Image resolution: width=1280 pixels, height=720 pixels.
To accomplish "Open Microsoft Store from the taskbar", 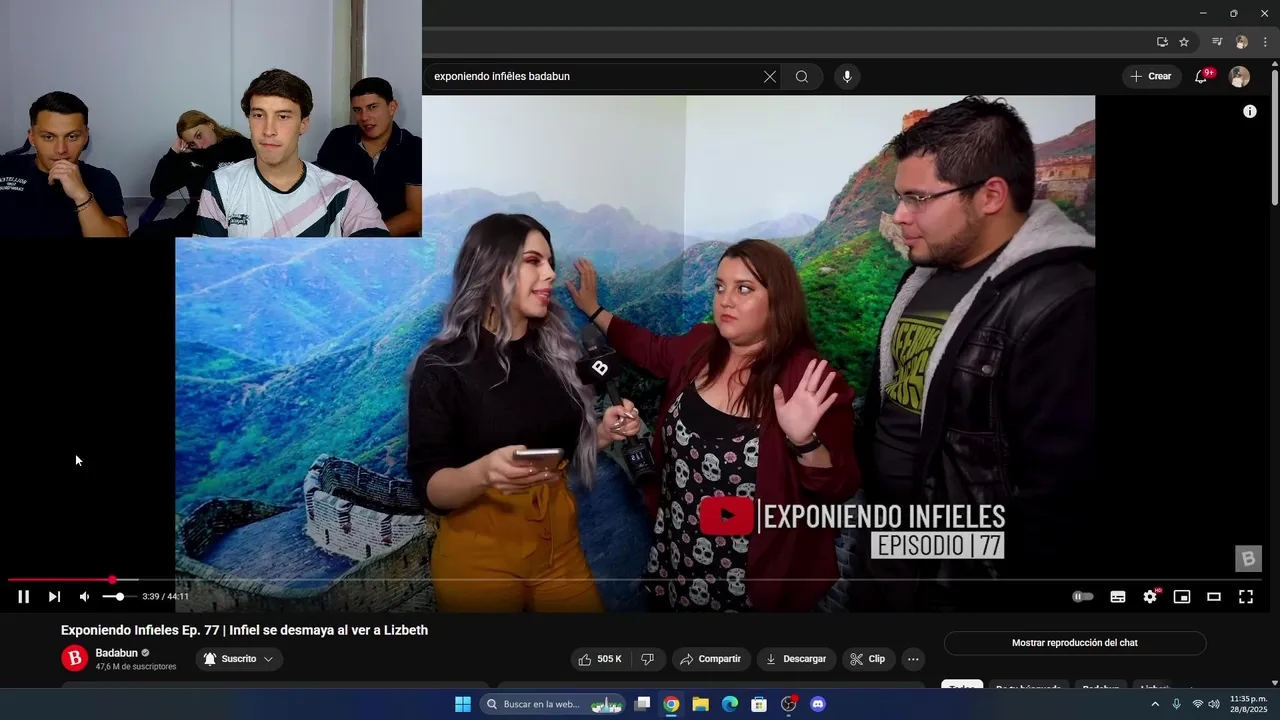I will coord(759,704).
